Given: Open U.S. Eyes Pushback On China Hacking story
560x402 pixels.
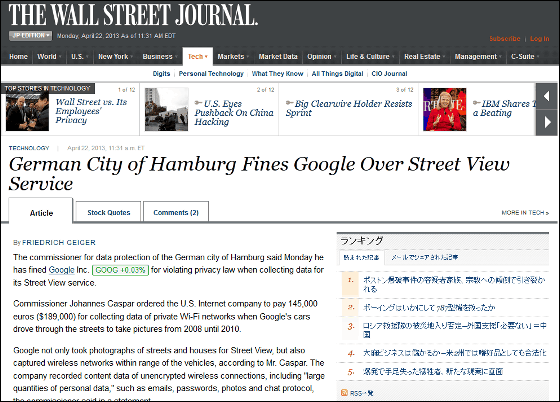Looking at the screenshot, I should click(234, 112).
